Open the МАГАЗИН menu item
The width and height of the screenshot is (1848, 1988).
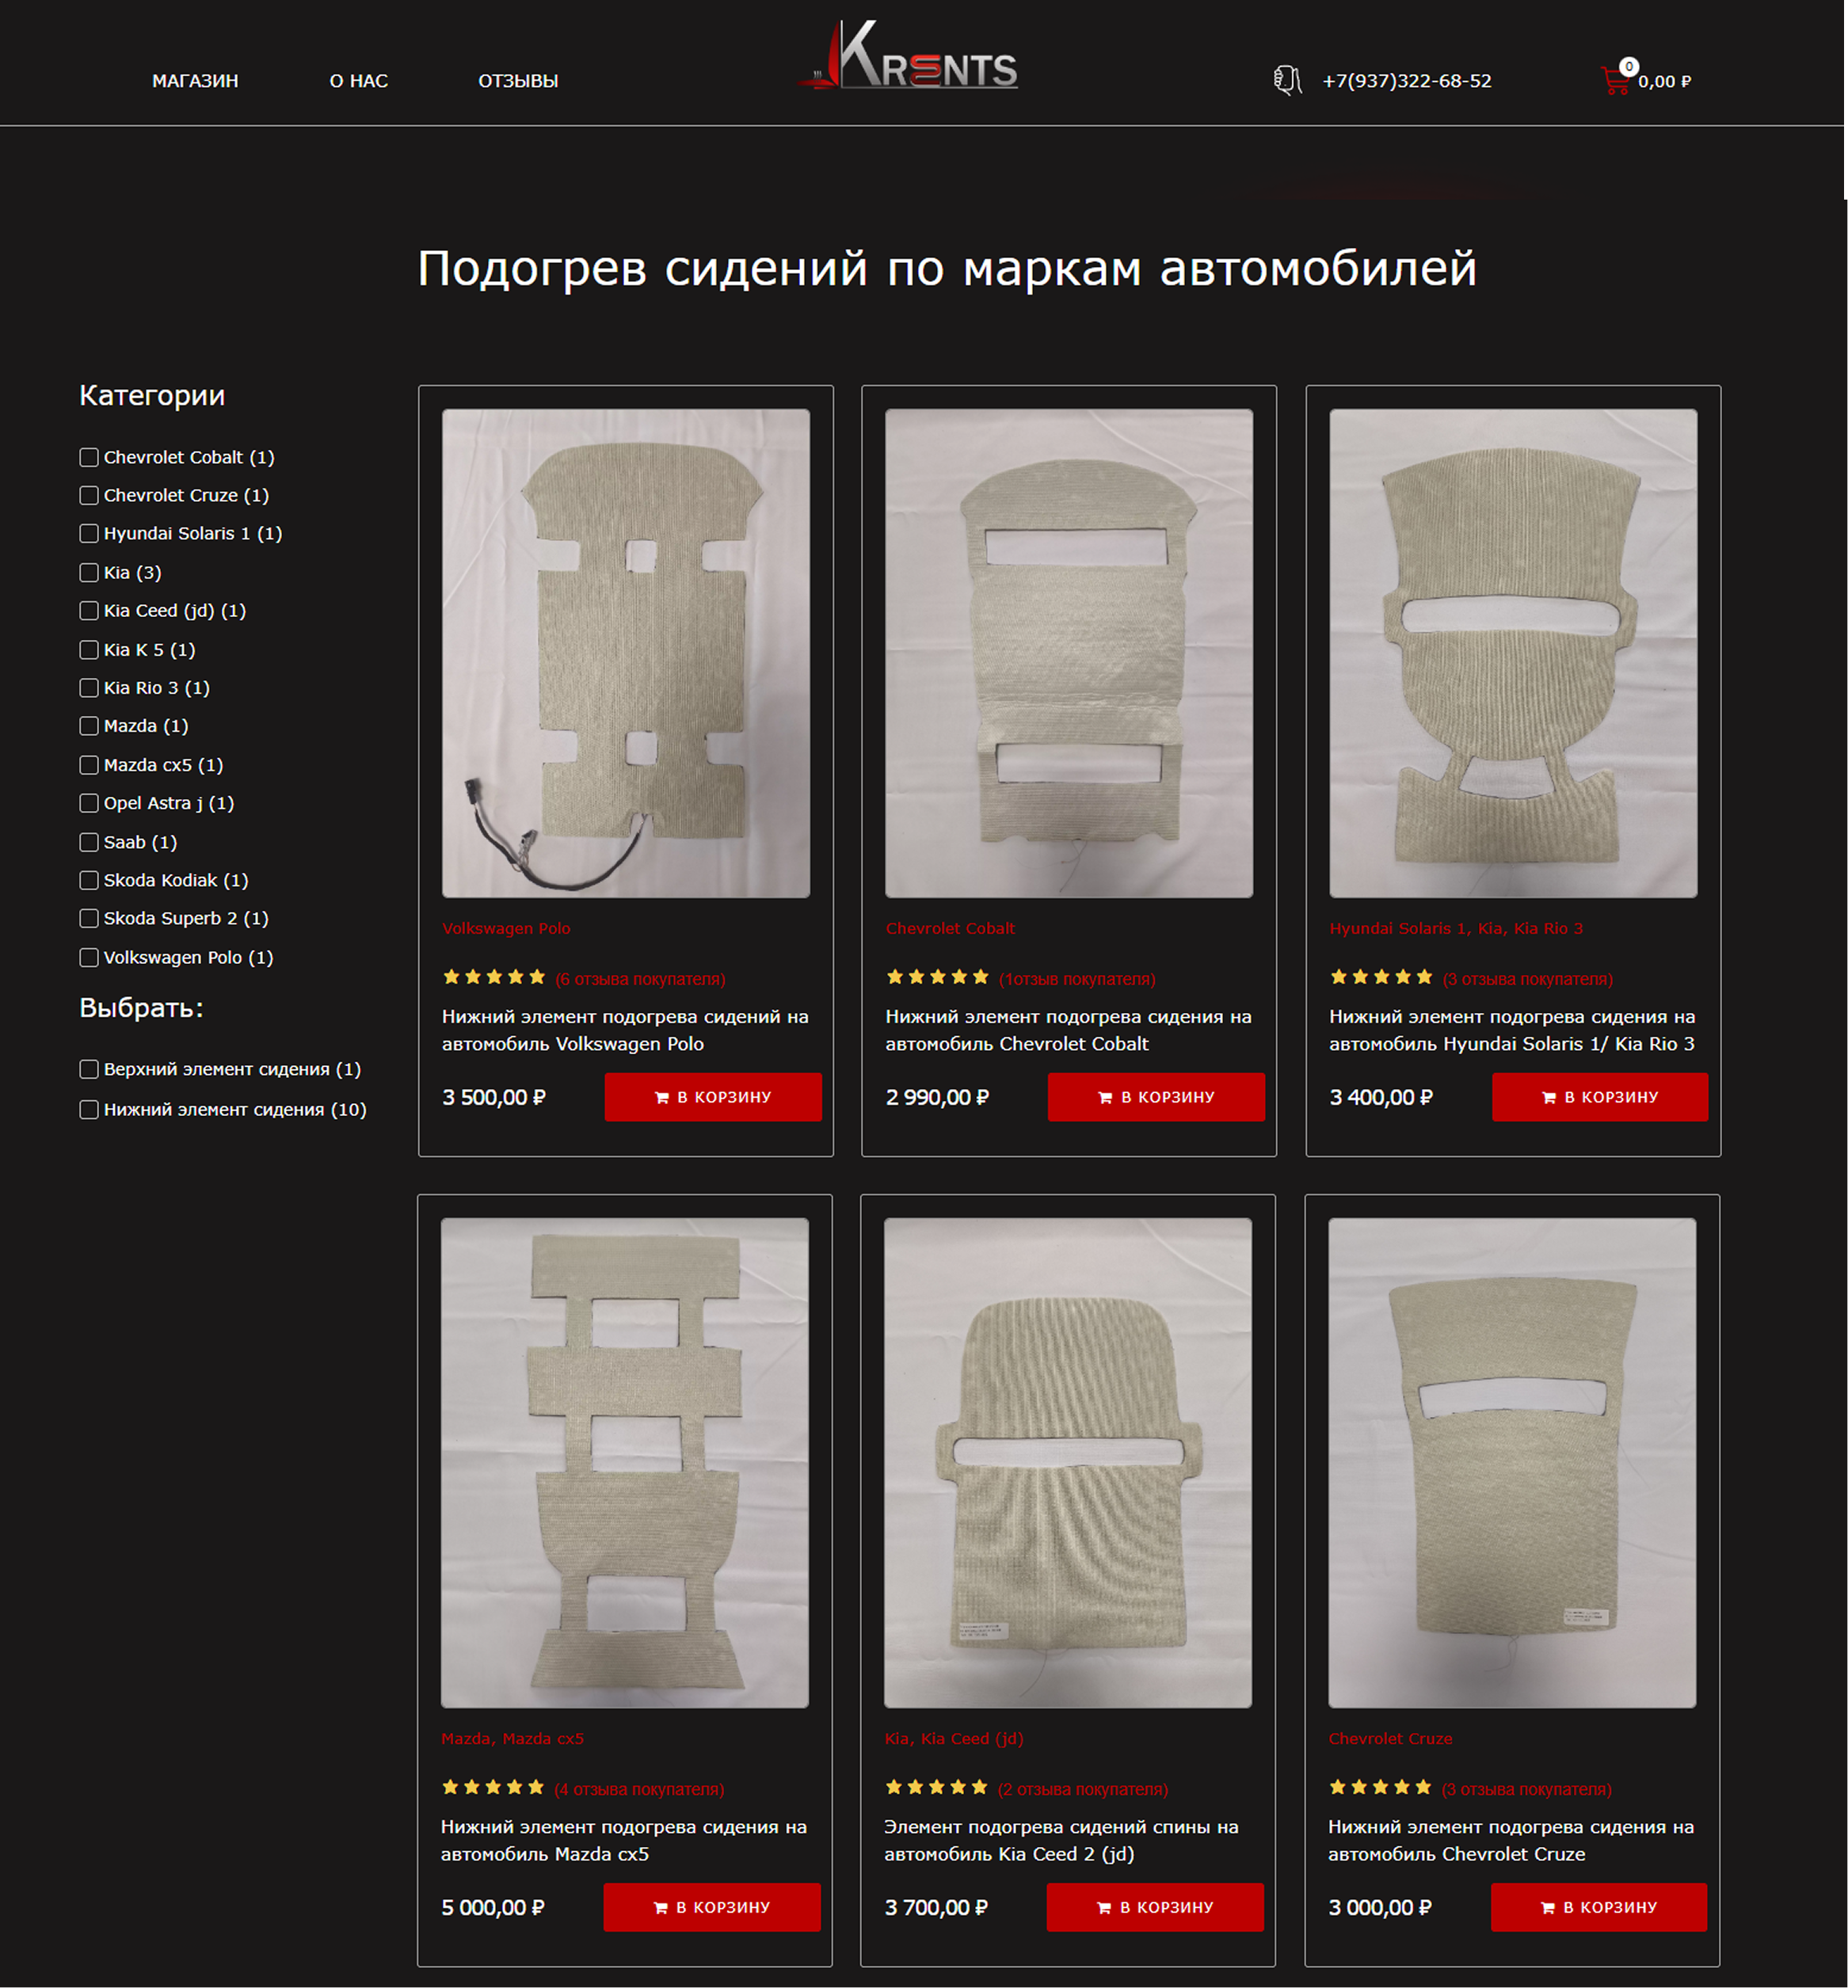195,81
